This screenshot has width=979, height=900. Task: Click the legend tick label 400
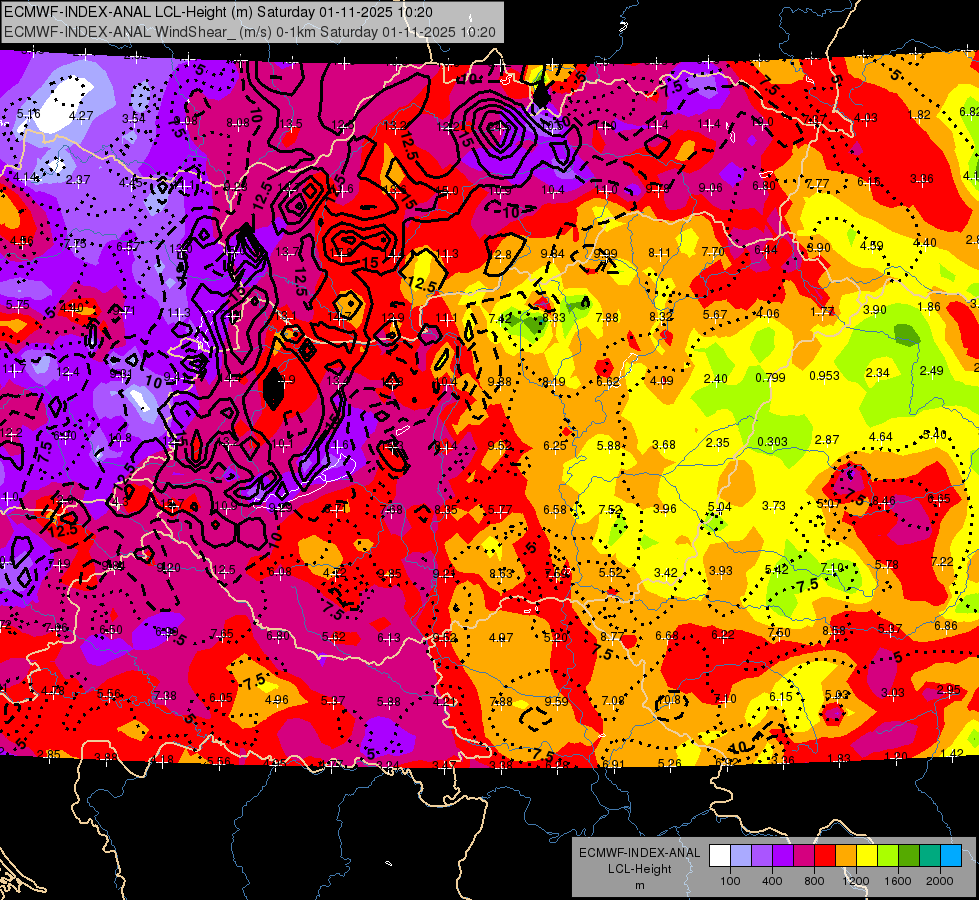coord(772,881)
